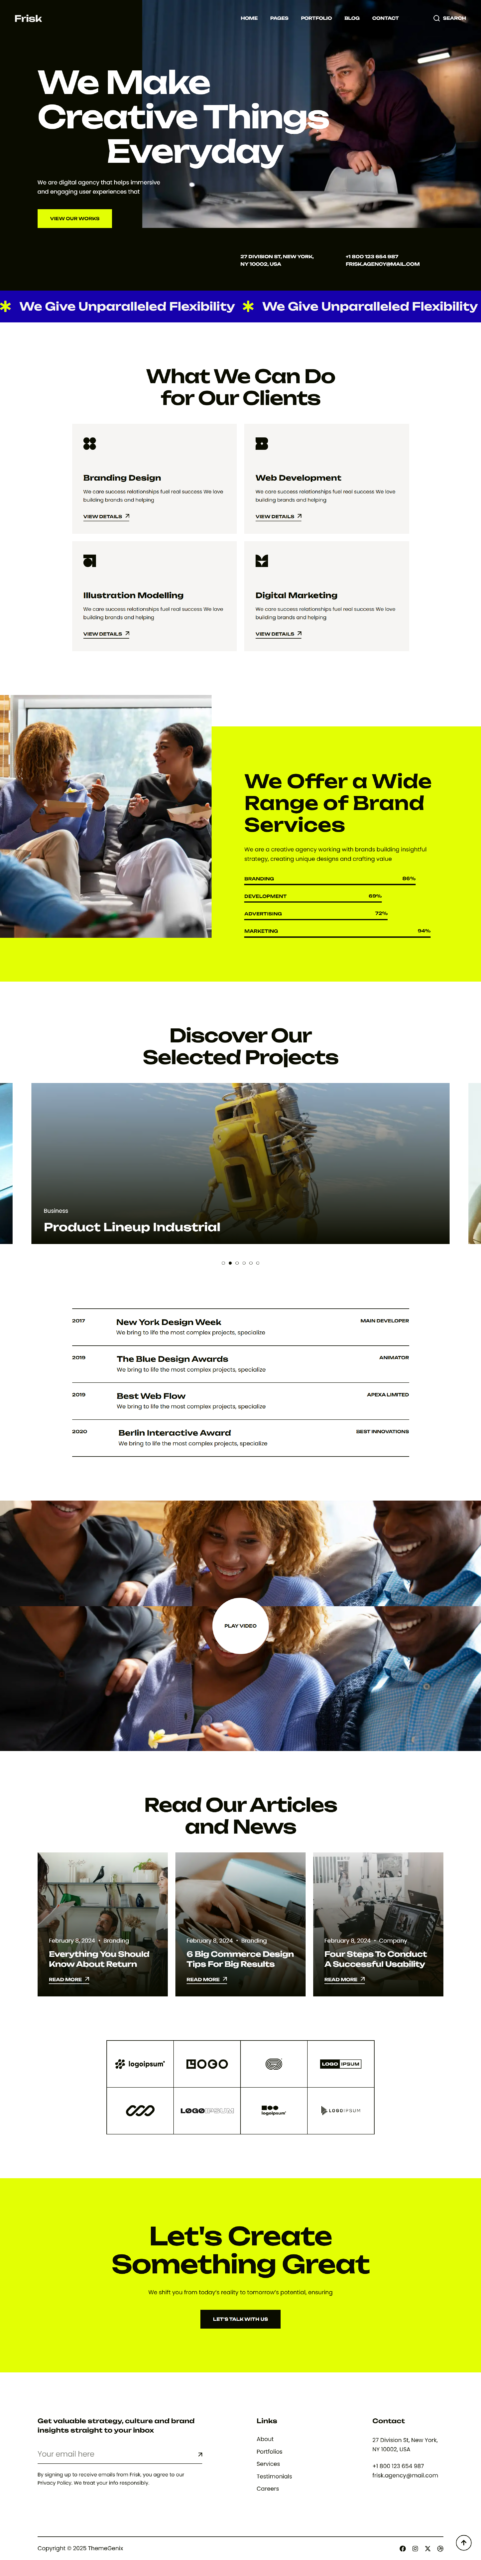Image resolution: width=481 pixels, height=2560 pixels.
Task: Open the Instagram icon in footer
Action: coord(415,2547)
